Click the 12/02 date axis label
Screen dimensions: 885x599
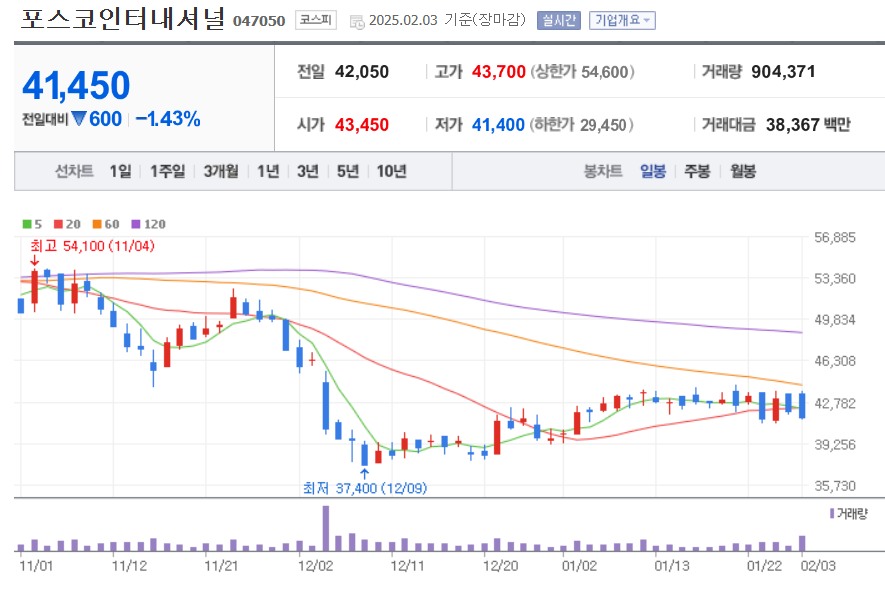(316, 565)
